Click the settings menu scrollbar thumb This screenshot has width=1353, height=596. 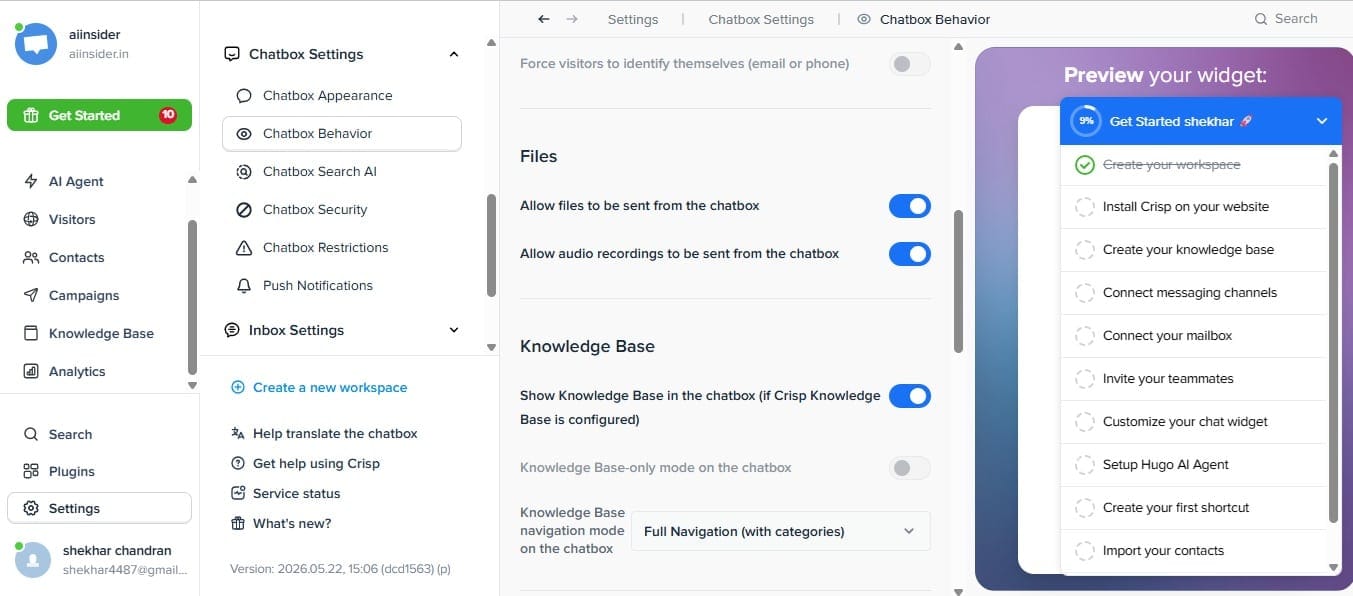pos(491,245)
